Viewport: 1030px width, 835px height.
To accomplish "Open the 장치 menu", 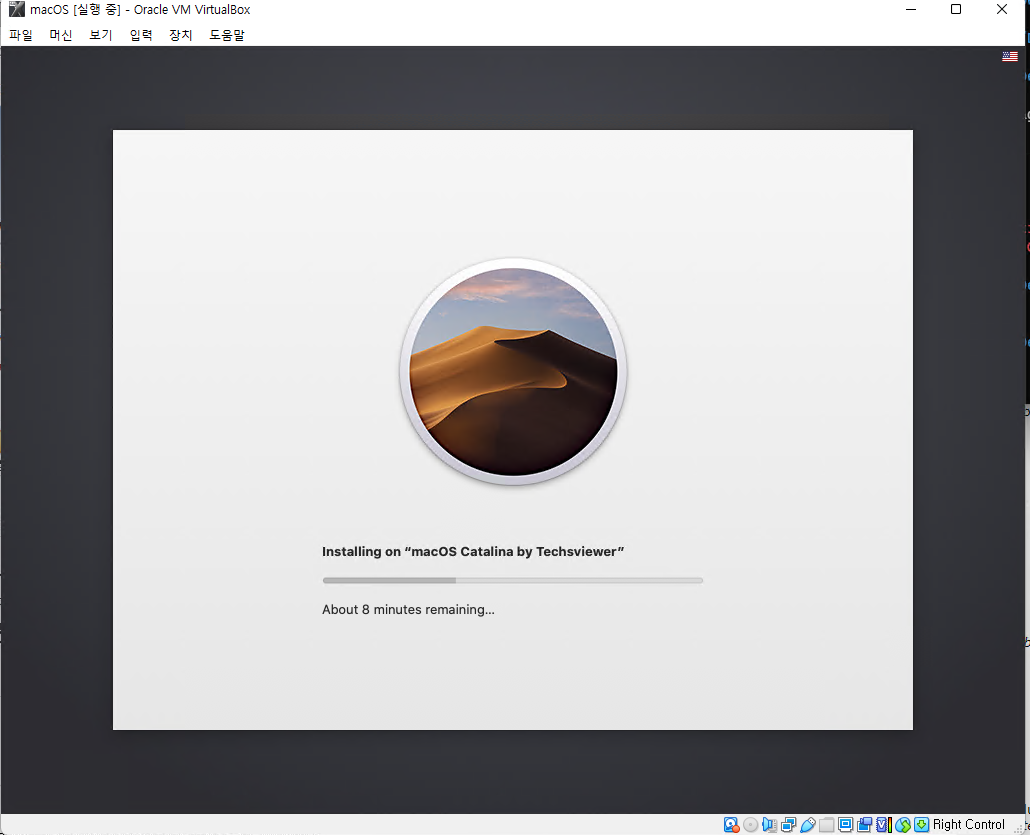I will 180,35.
